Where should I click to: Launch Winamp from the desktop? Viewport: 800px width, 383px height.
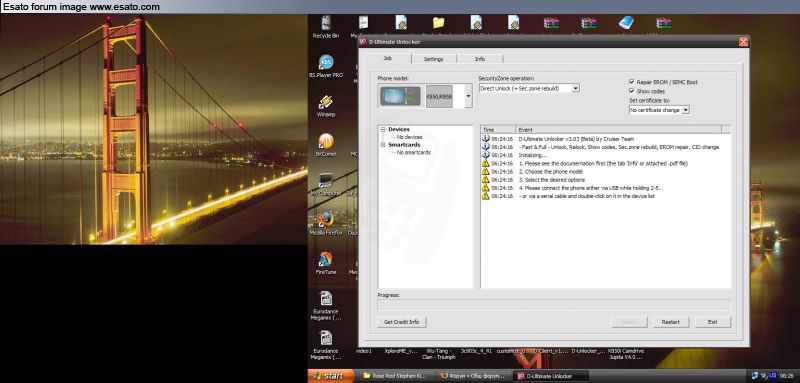coord(326,106)
